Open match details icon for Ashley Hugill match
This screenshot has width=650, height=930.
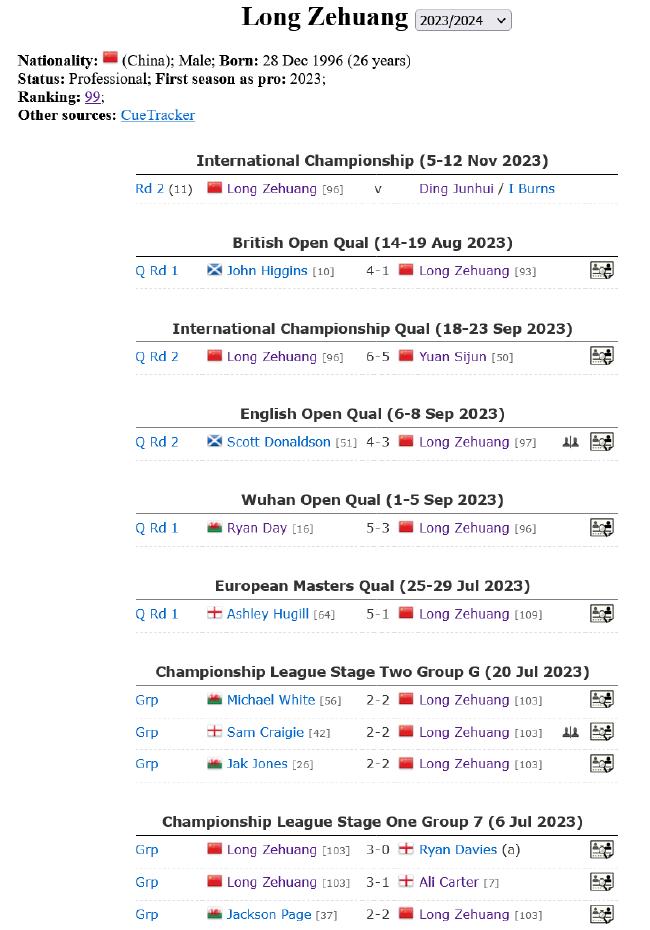tap(601, 613)
